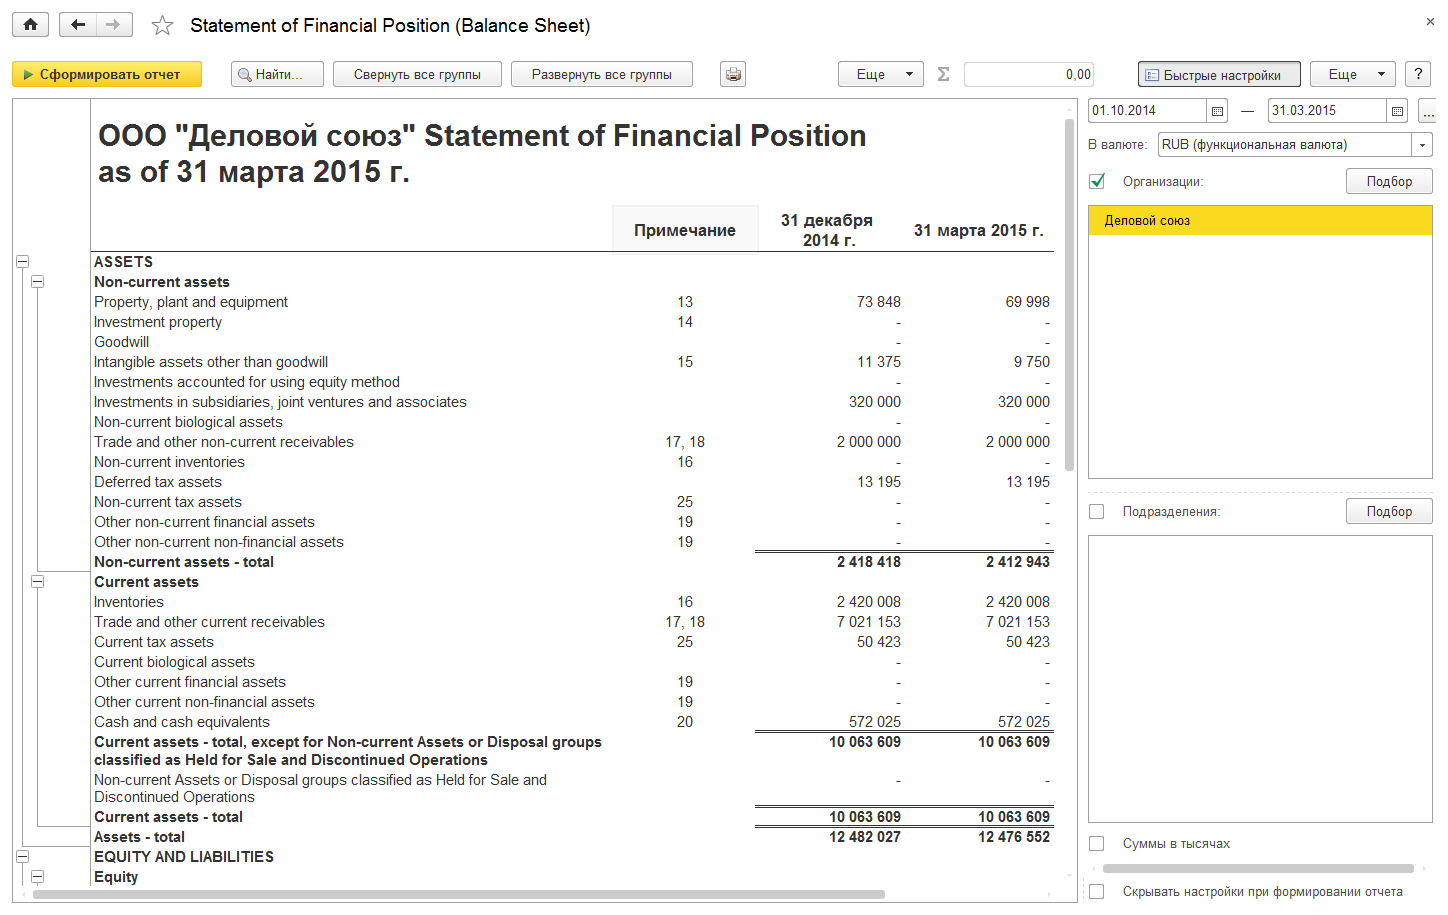Click the report title ООО Деловой союз
Viewport: 1448px width, 915px height.
tap(482, 153)
